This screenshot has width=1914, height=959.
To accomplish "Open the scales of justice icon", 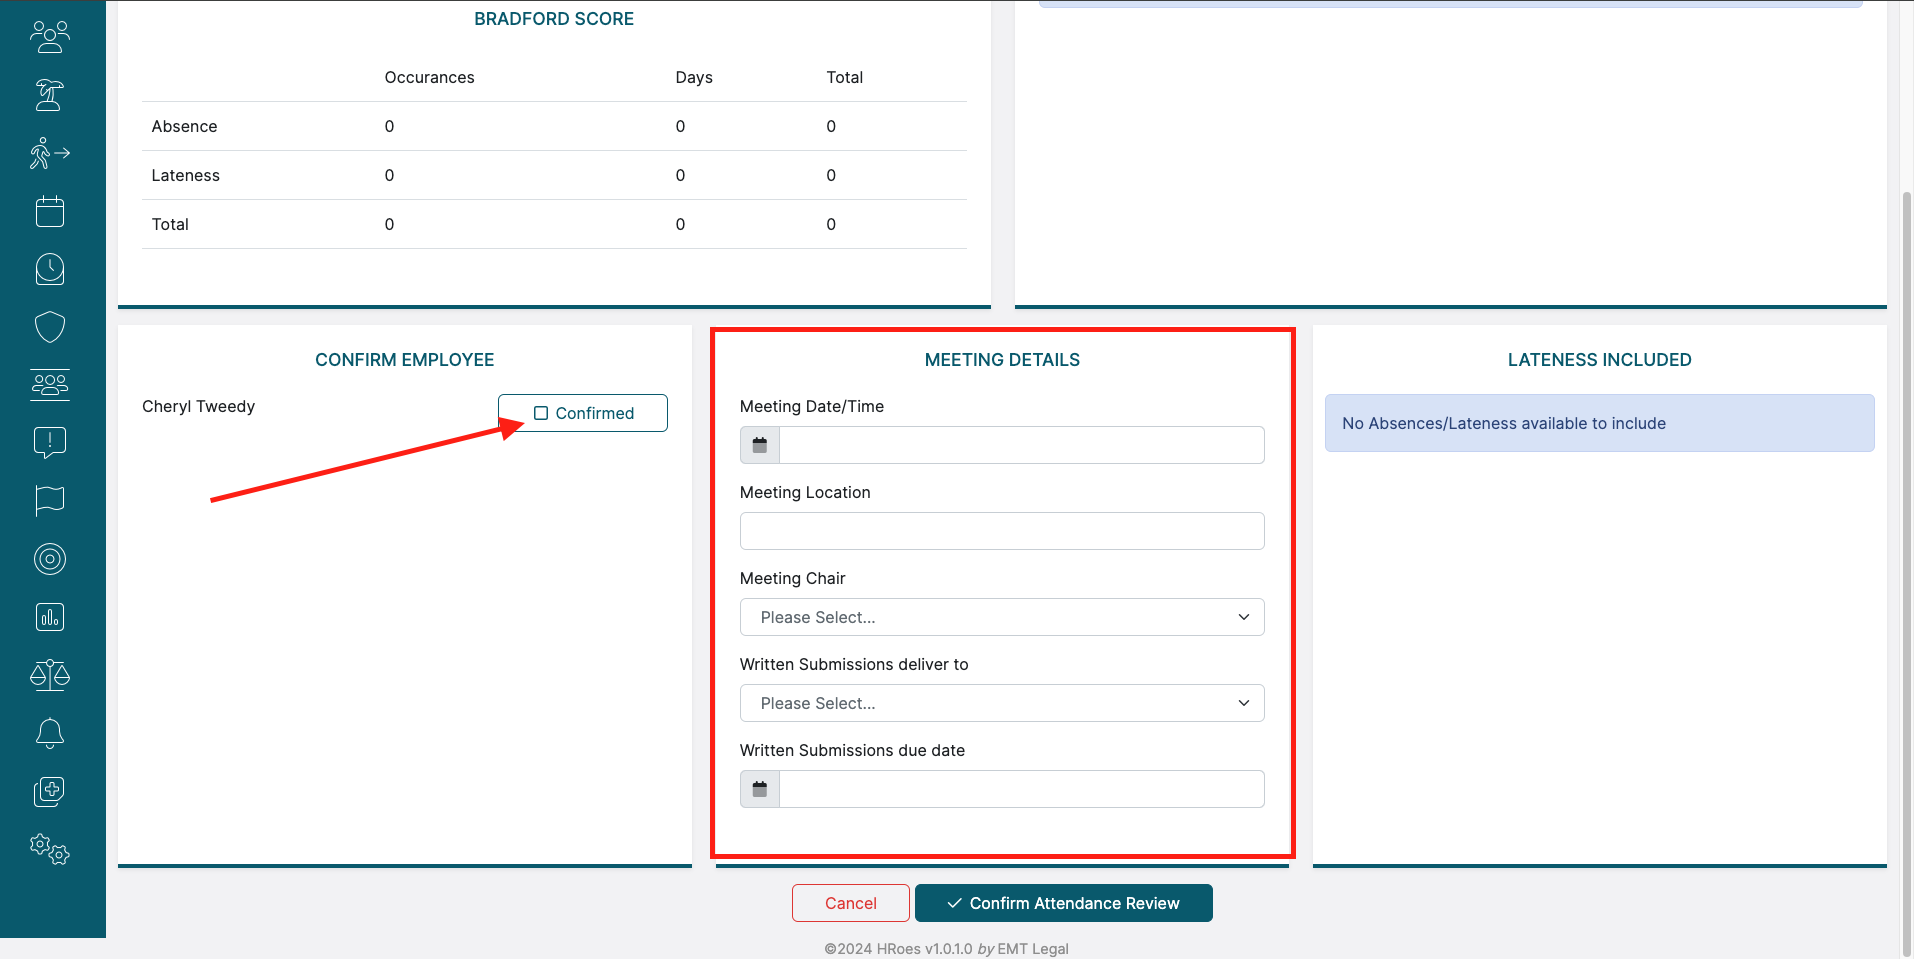I will pyautogui.click(x=49, y=675).
